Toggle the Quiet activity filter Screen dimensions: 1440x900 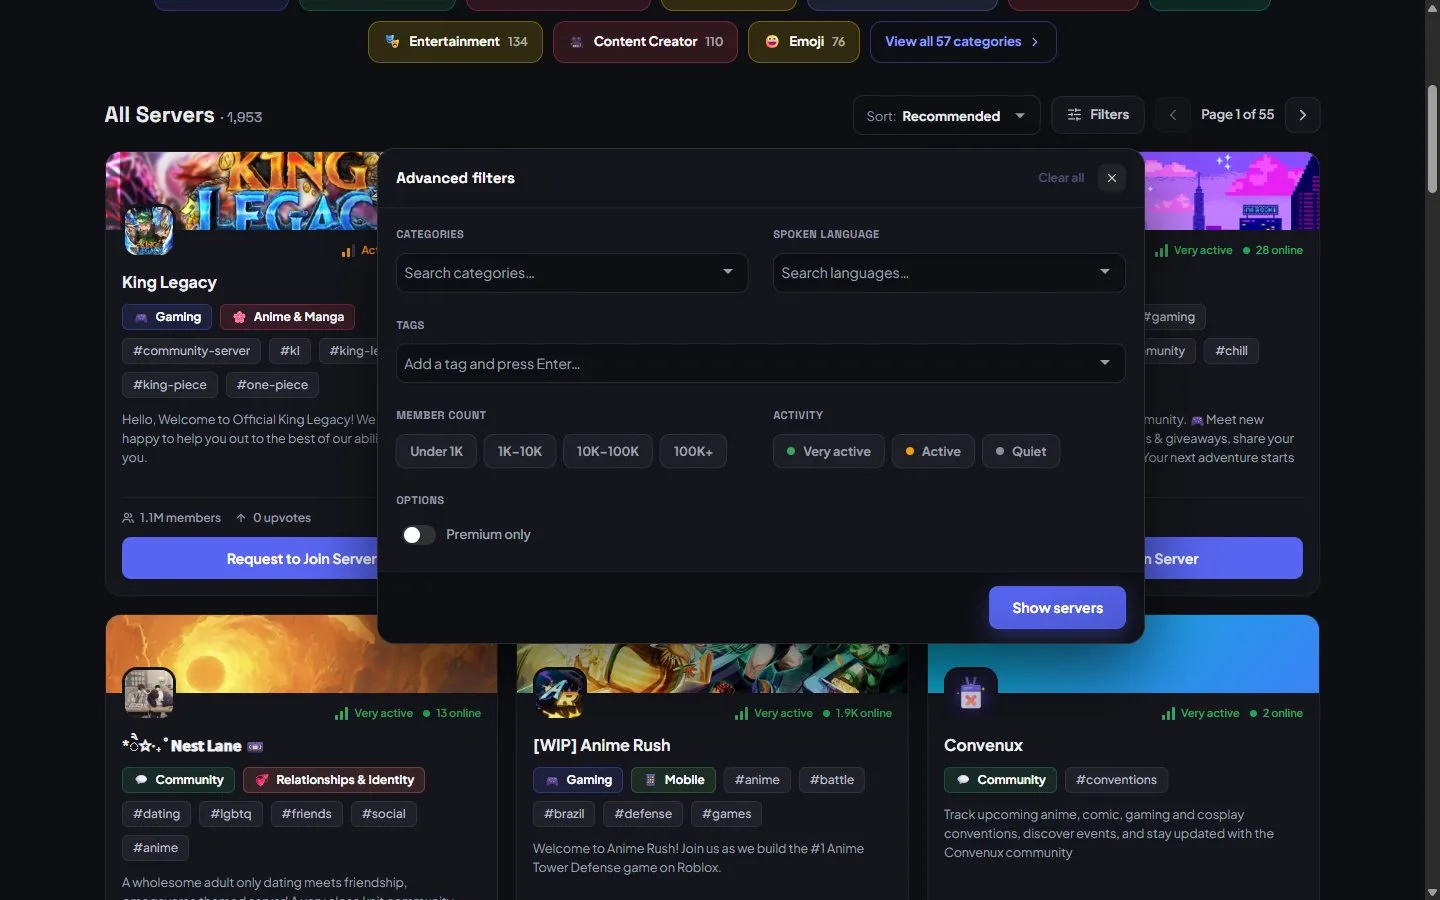coord(1021,451)
